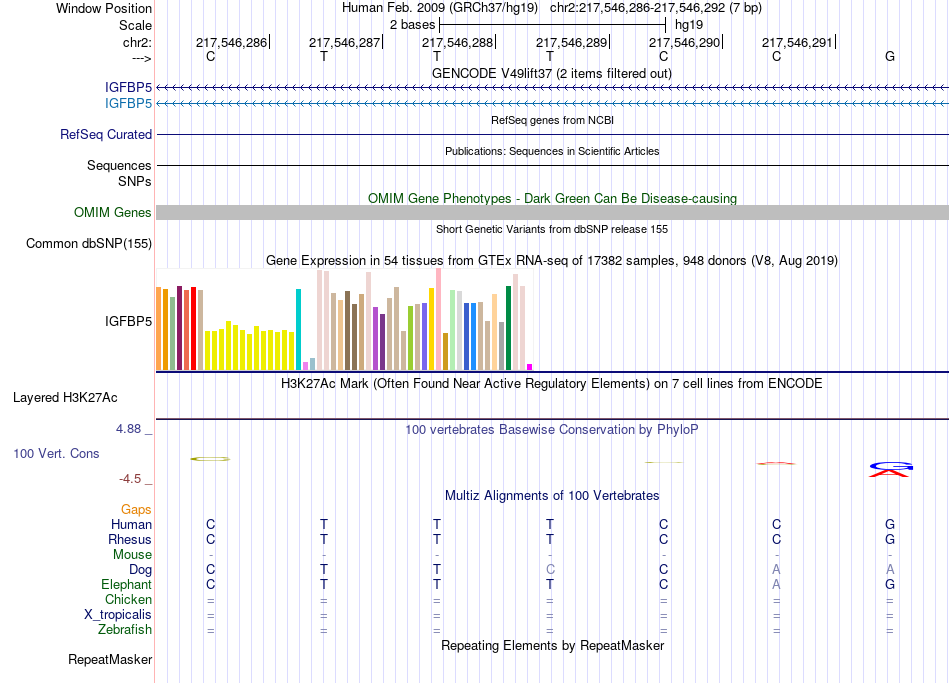This screenshot has height=683, width=950.
Task: Open the Common dbSNP(155) track label
Action: [88, 244]
